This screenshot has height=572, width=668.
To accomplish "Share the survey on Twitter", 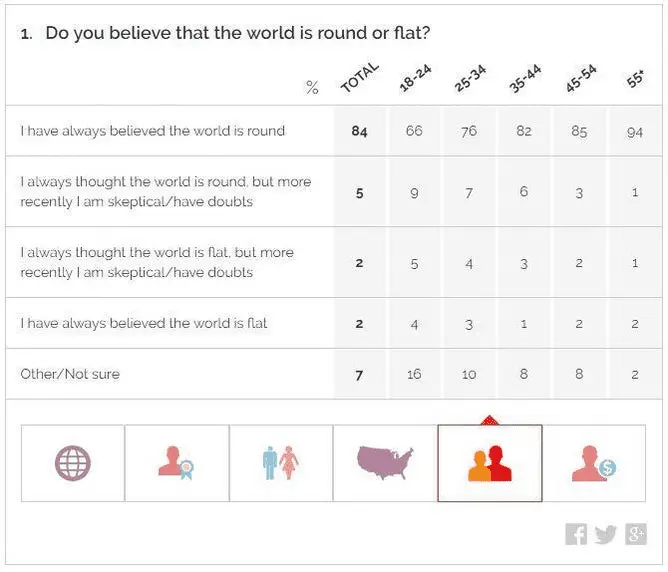I will [606, 534].
